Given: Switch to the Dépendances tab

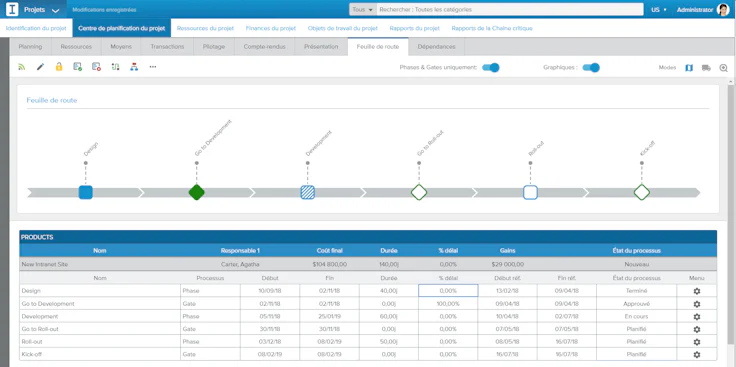Looking at the screenshot, I should click(x=436, y=46).
